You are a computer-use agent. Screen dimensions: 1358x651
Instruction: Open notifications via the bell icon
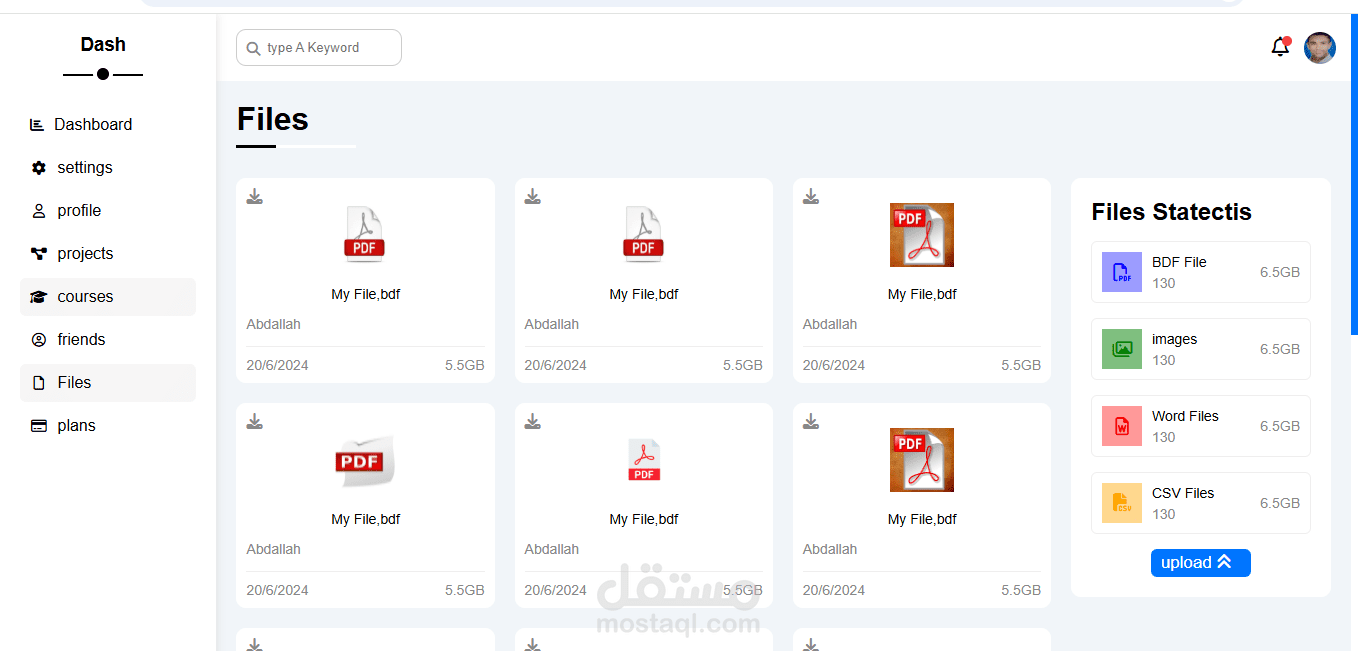[x=1280, y=47]
